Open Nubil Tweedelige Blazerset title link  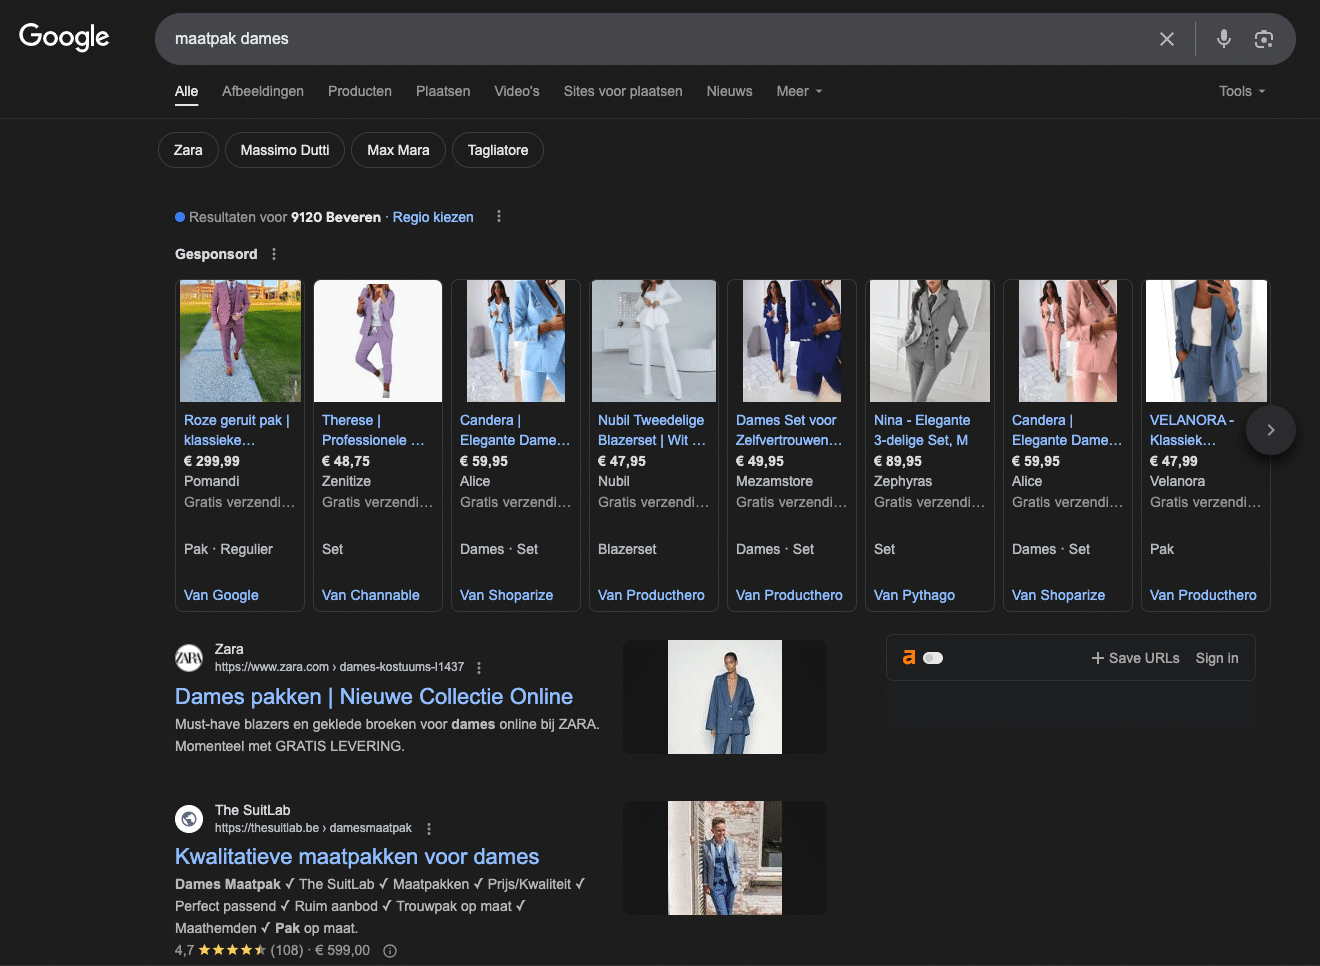652,430
